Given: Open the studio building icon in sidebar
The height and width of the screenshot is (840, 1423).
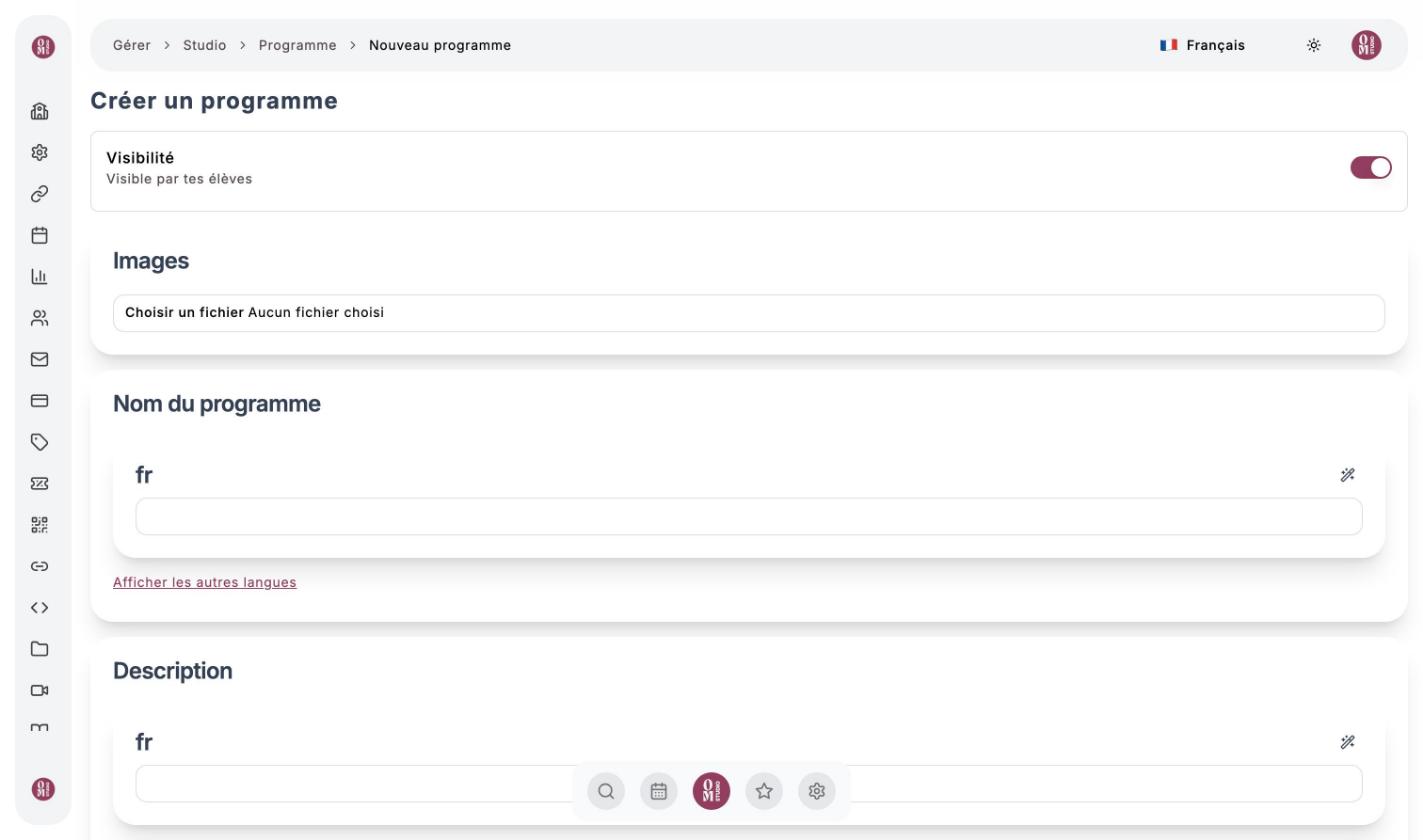Looking at the screenshot, I should point(40,111).
